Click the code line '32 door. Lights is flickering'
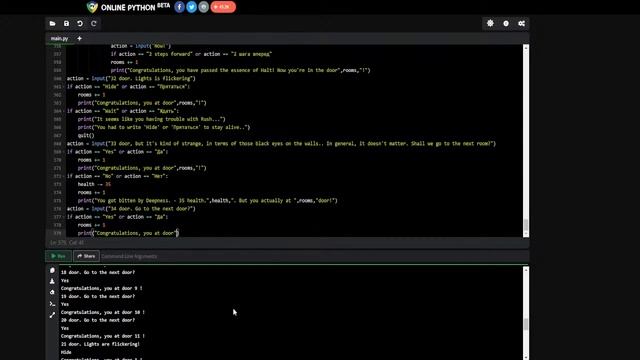Screen dimensions: 640x360 (x=131, y=78)
